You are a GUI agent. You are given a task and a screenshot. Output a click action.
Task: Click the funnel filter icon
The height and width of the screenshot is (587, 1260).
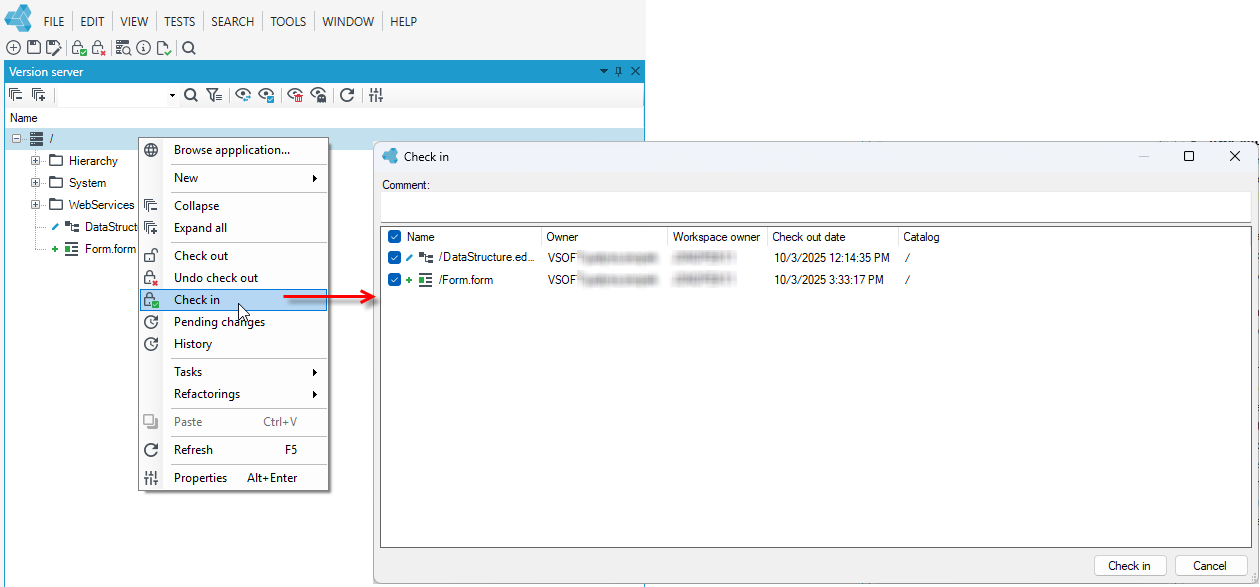pos(215,95)
